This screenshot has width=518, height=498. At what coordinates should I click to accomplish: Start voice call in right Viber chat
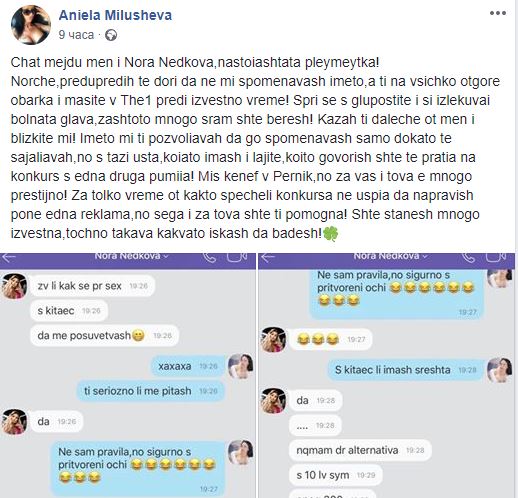pos(468,257)
